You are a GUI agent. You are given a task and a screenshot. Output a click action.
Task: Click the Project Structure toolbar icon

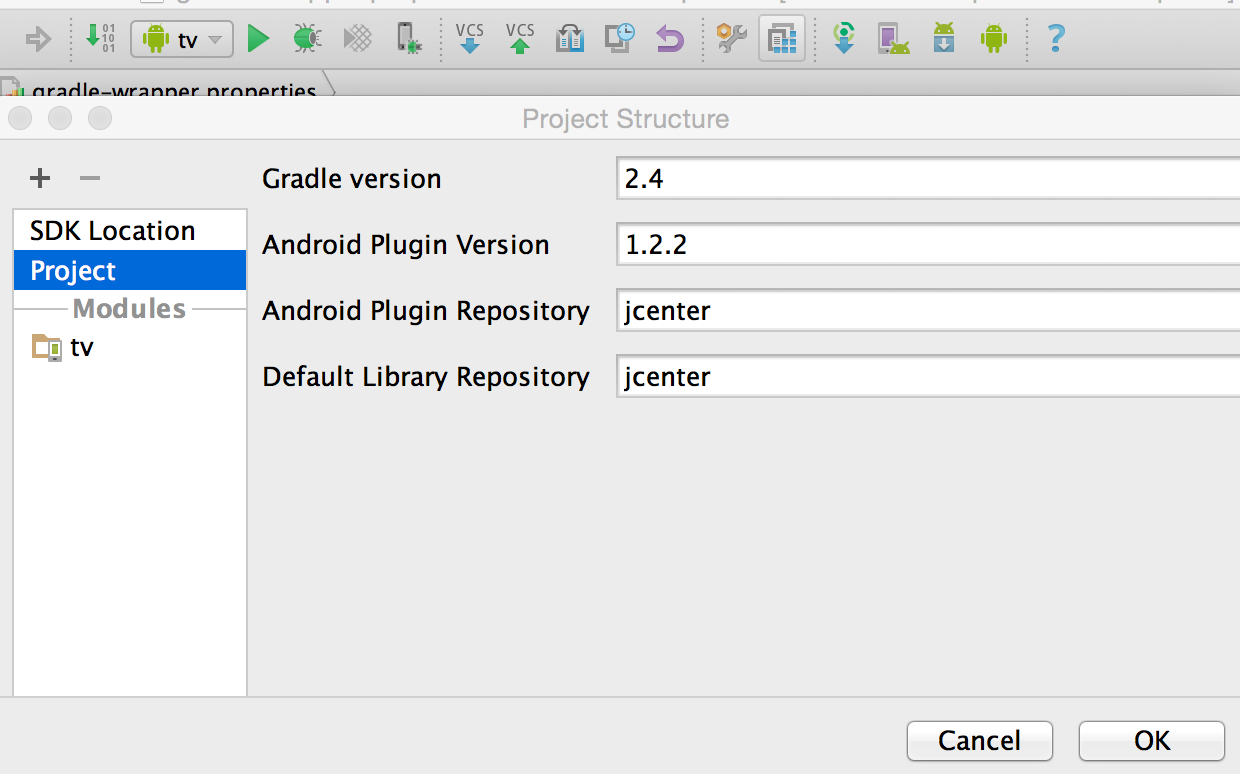(x=782, y=39)
